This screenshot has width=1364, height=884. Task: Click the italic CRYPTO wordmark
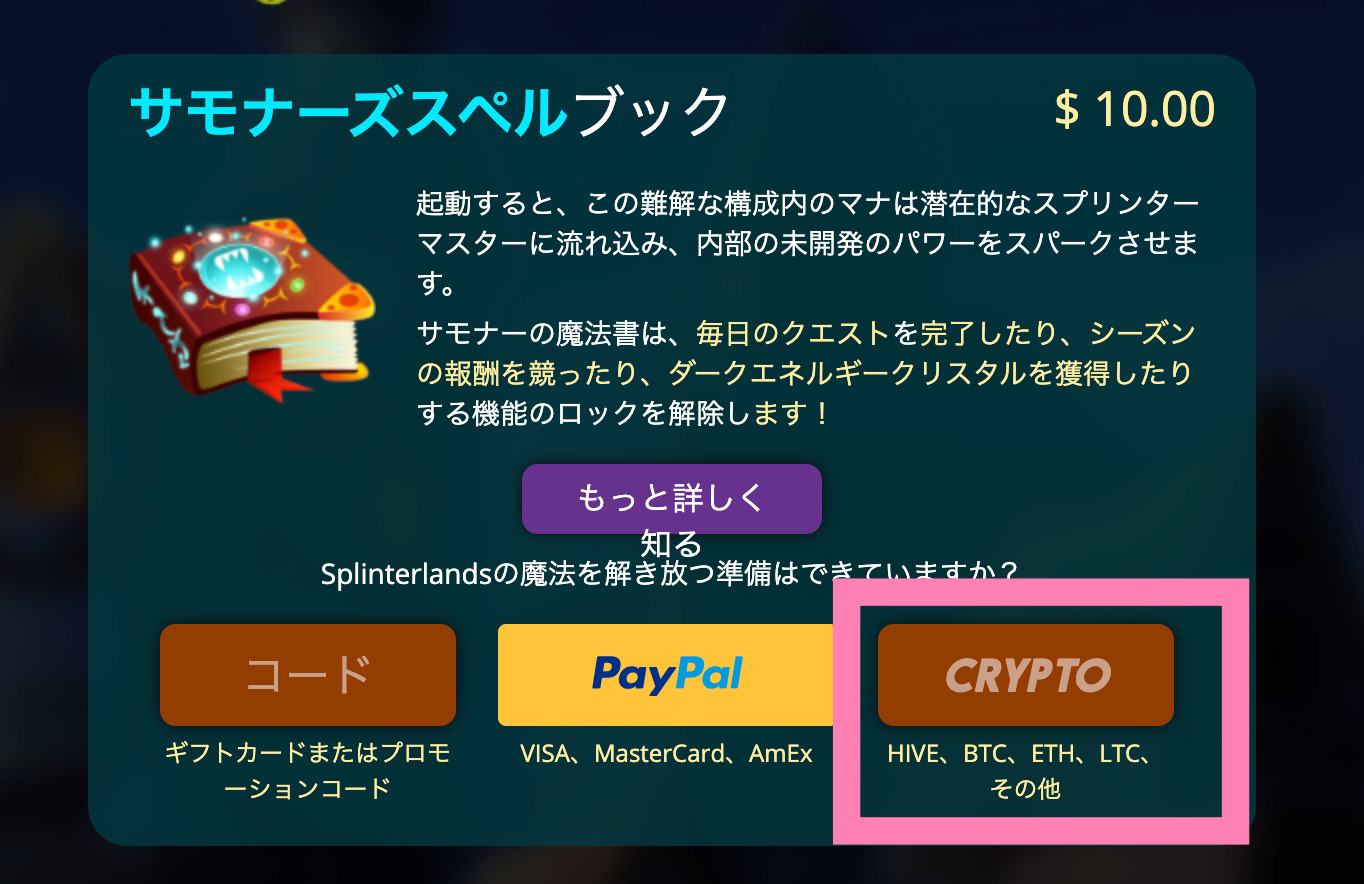pos(1028,676)
